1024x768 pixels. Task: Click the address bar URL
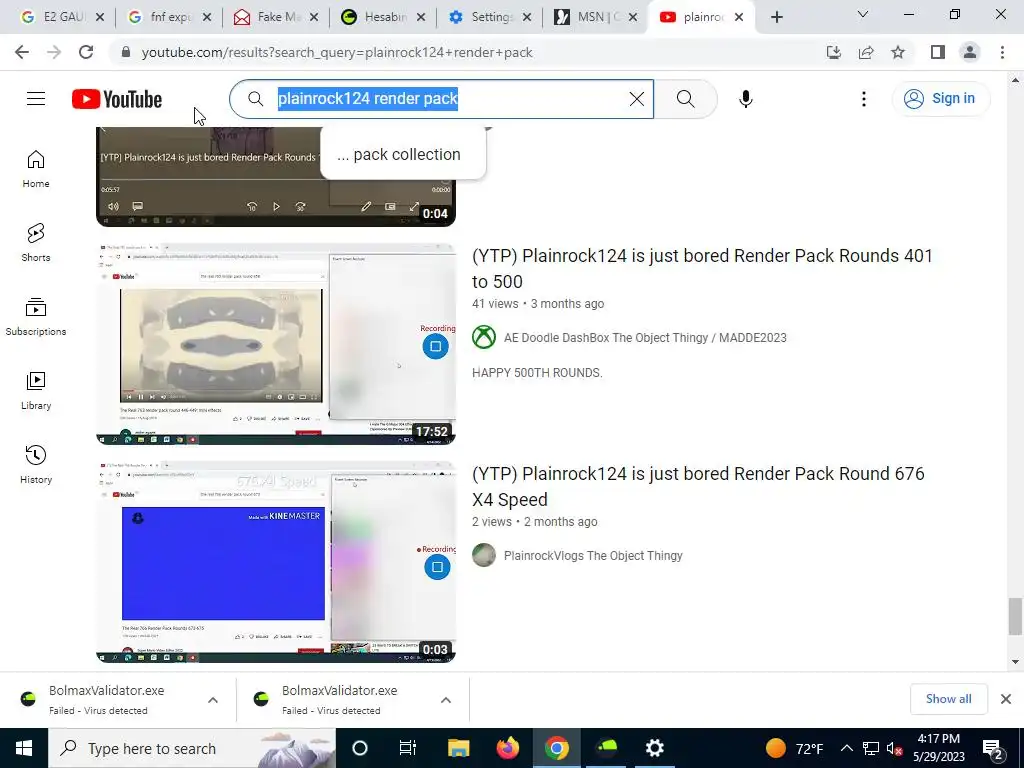coord(337,52)
